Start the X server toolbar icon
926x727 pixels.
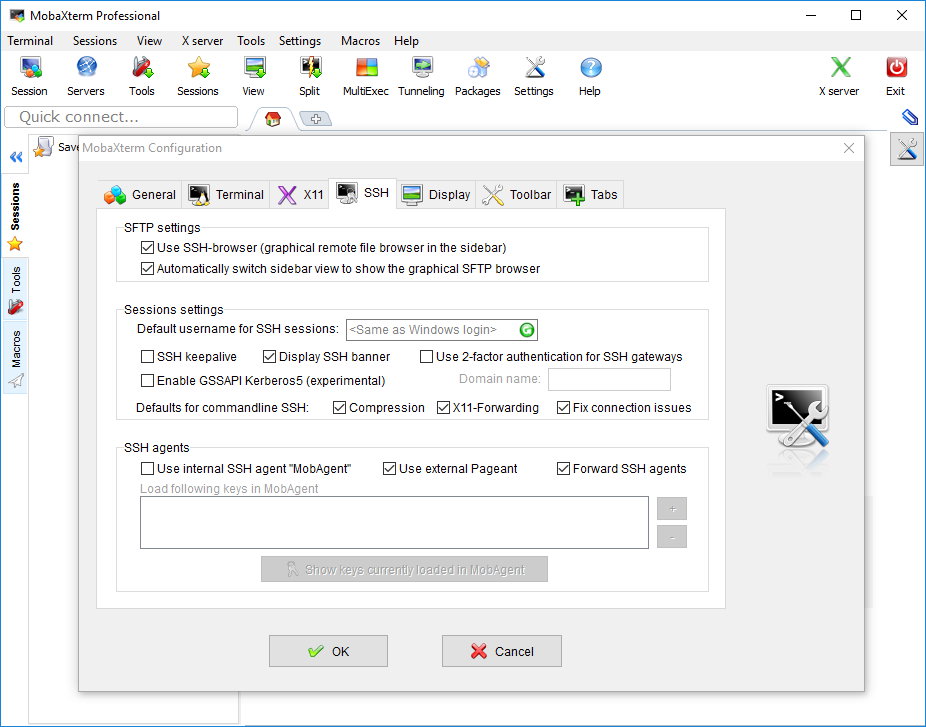[x=839, y=76]
